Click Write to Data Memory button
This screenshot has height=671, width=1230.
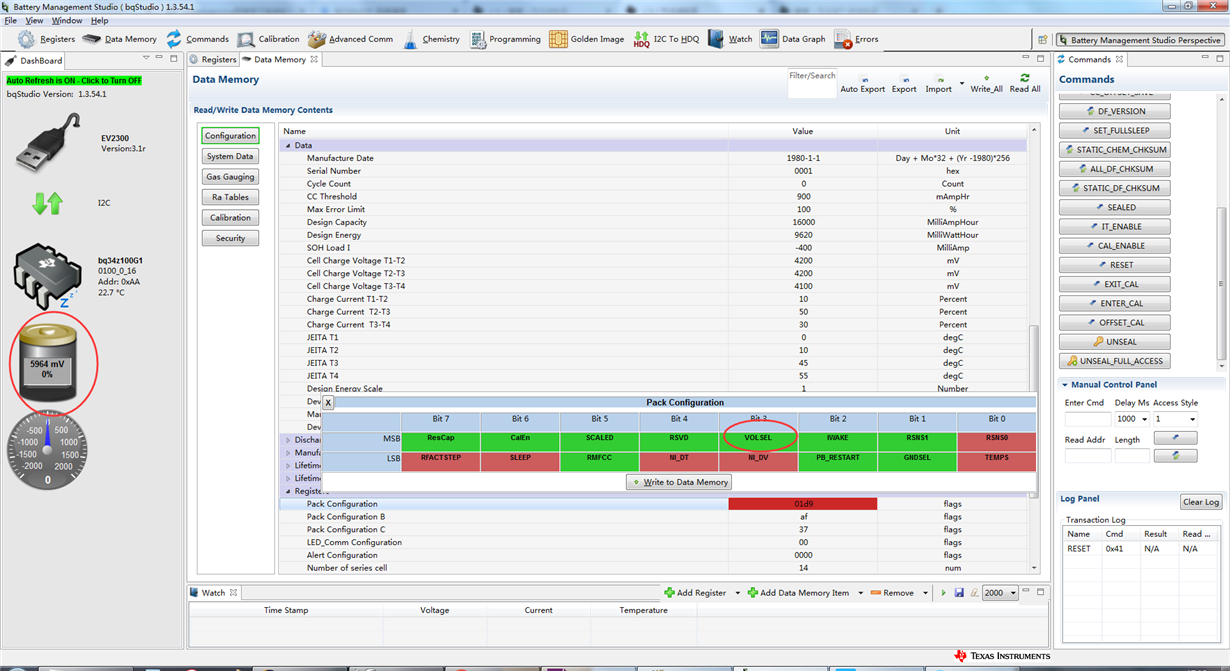point(679,482)
